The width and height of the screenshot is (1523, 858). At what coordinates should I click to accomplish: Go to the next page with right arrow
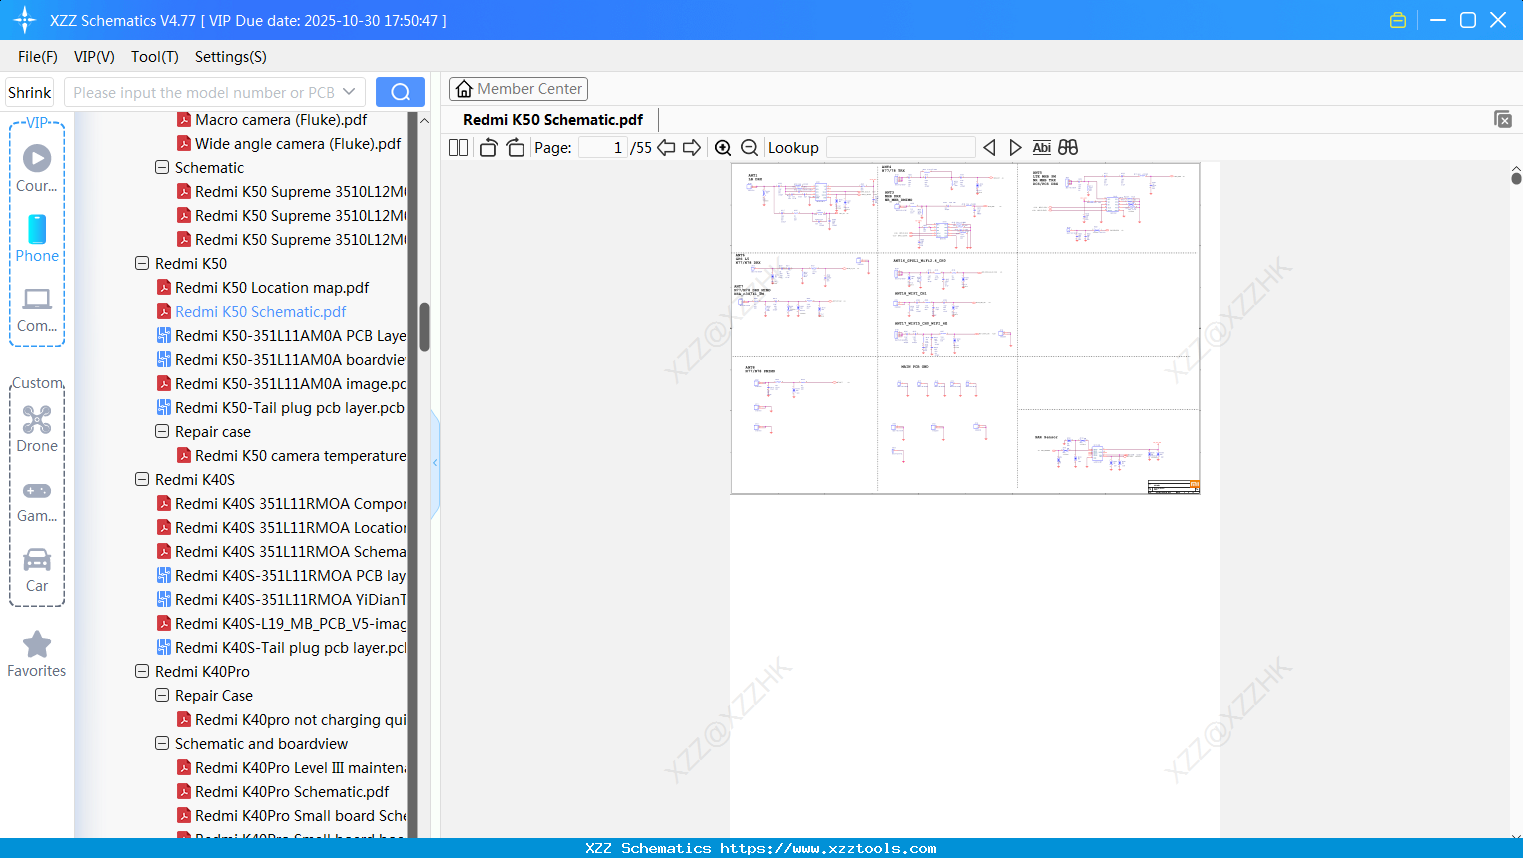692,148
